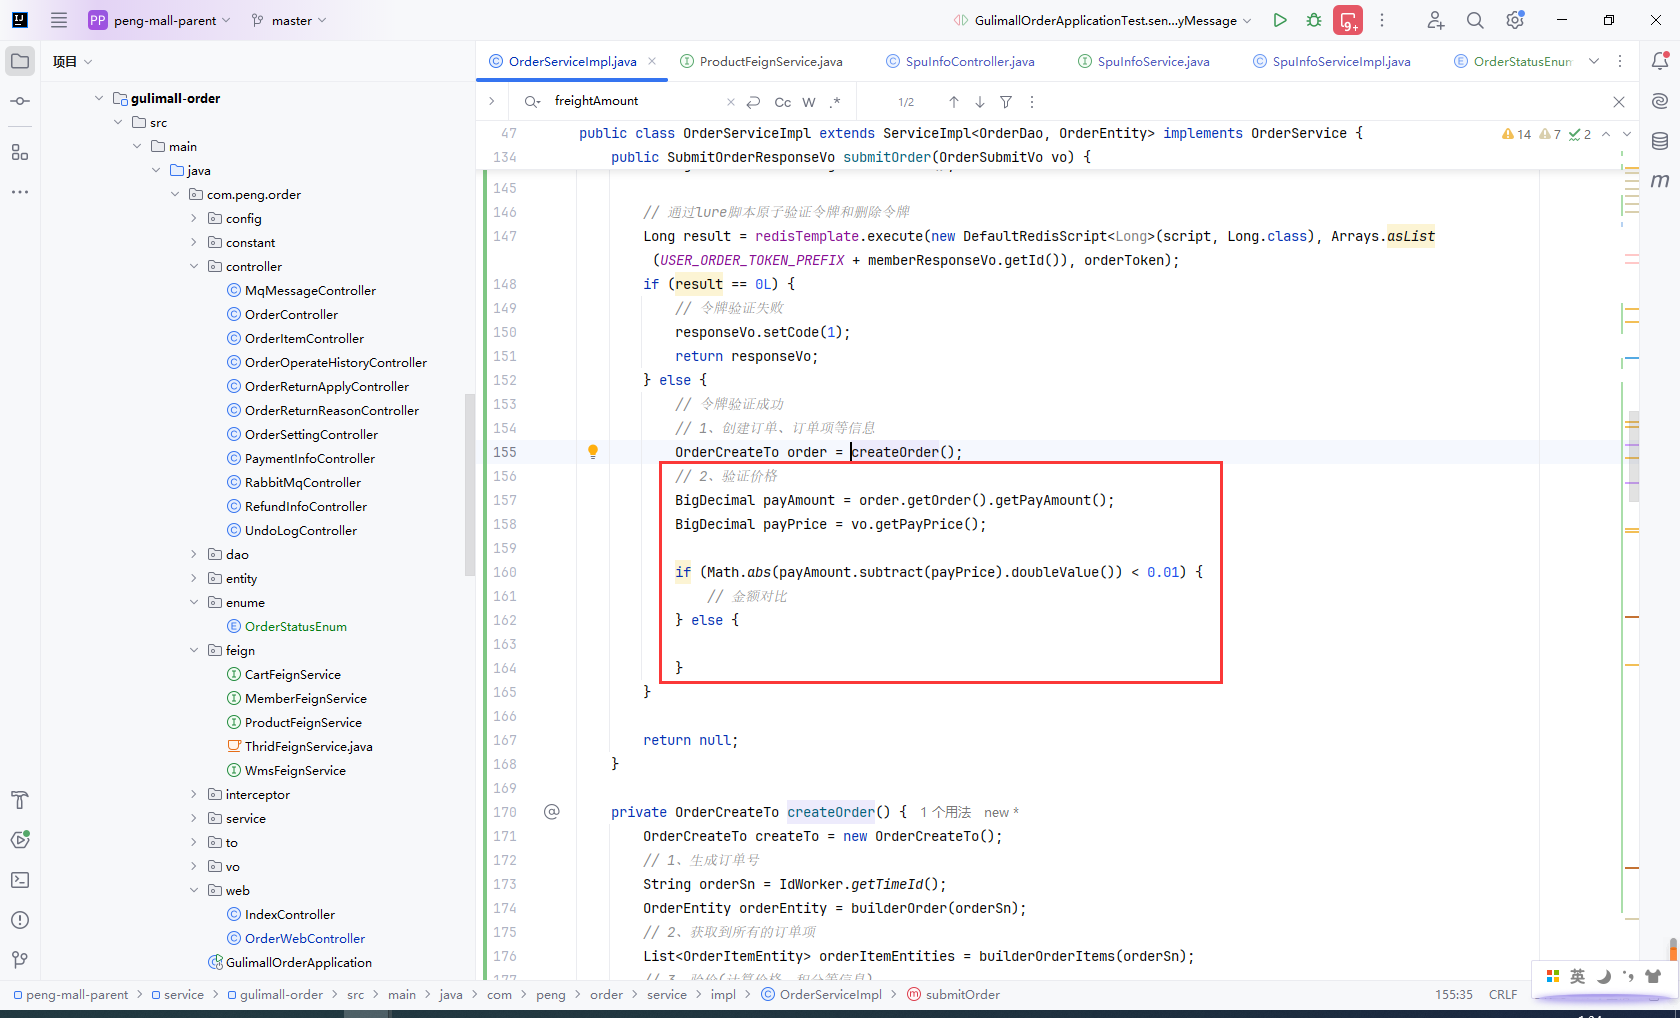Open the 项目 view dropdown
The width and height of the screenshot is (1680, 1018).
click(x=73, y=61)
